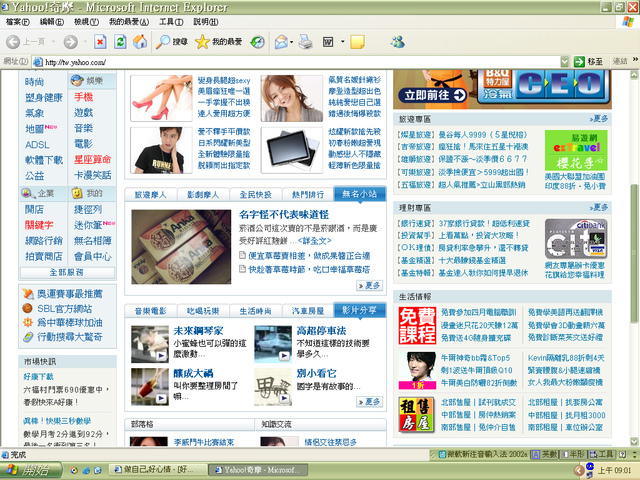Switch to 旅遊摩人 tab
Image resolution: width=640 pixels, height=480 pixels.
point(151,195)
